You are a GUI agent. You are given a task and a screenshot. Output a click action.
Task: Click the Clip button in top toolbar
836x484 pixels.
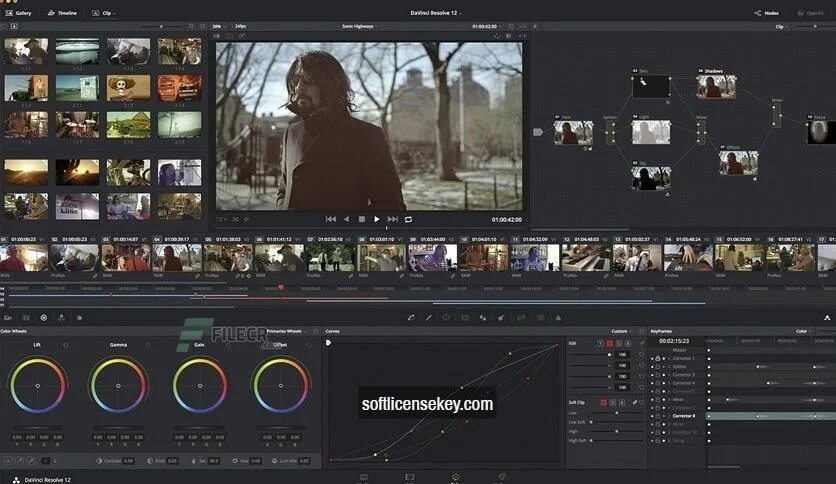click(x=103, y=13)
